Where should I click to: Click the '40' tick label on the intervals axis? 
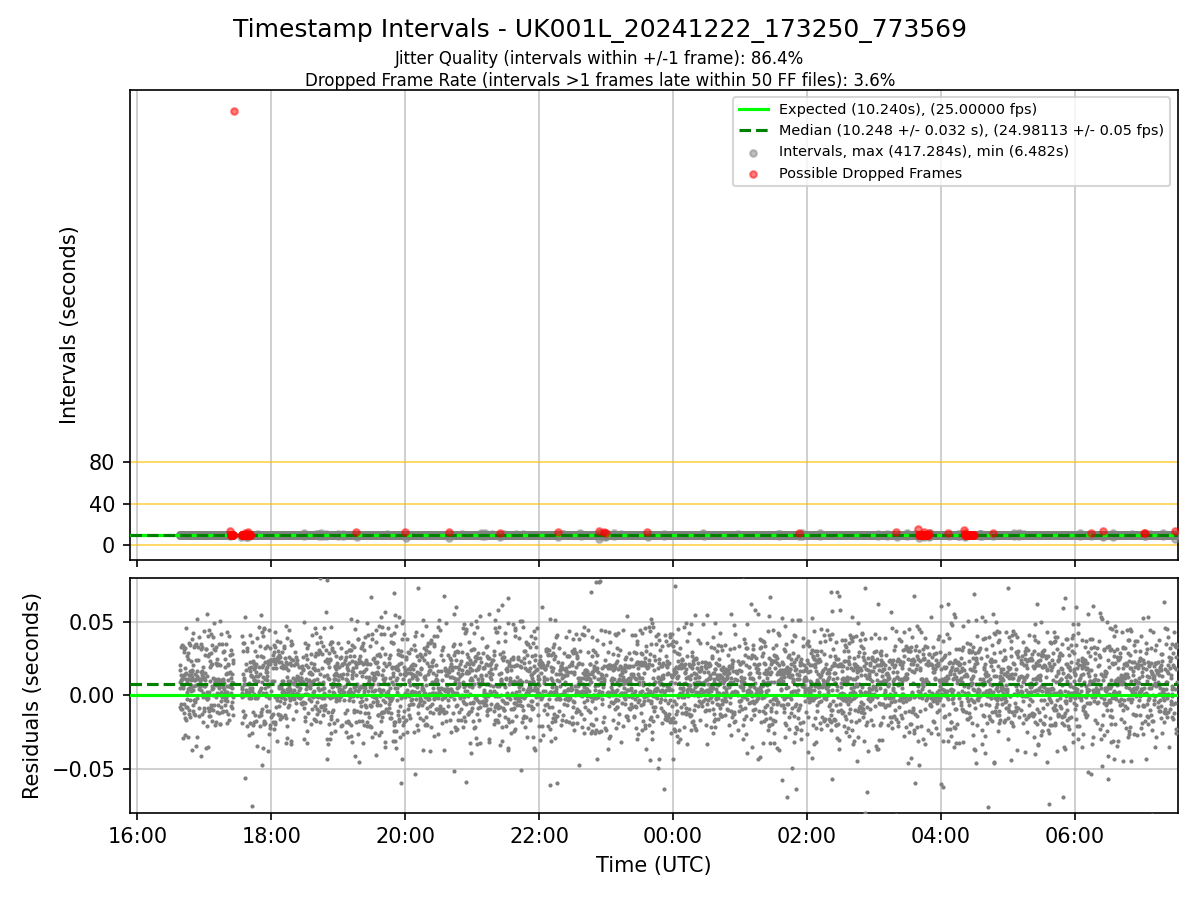pos(104,504)
